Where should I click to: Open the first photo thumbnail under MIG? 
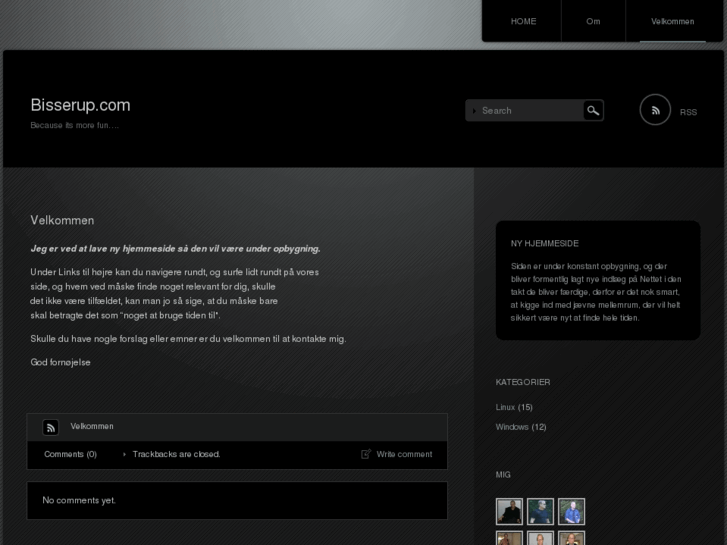509,512
